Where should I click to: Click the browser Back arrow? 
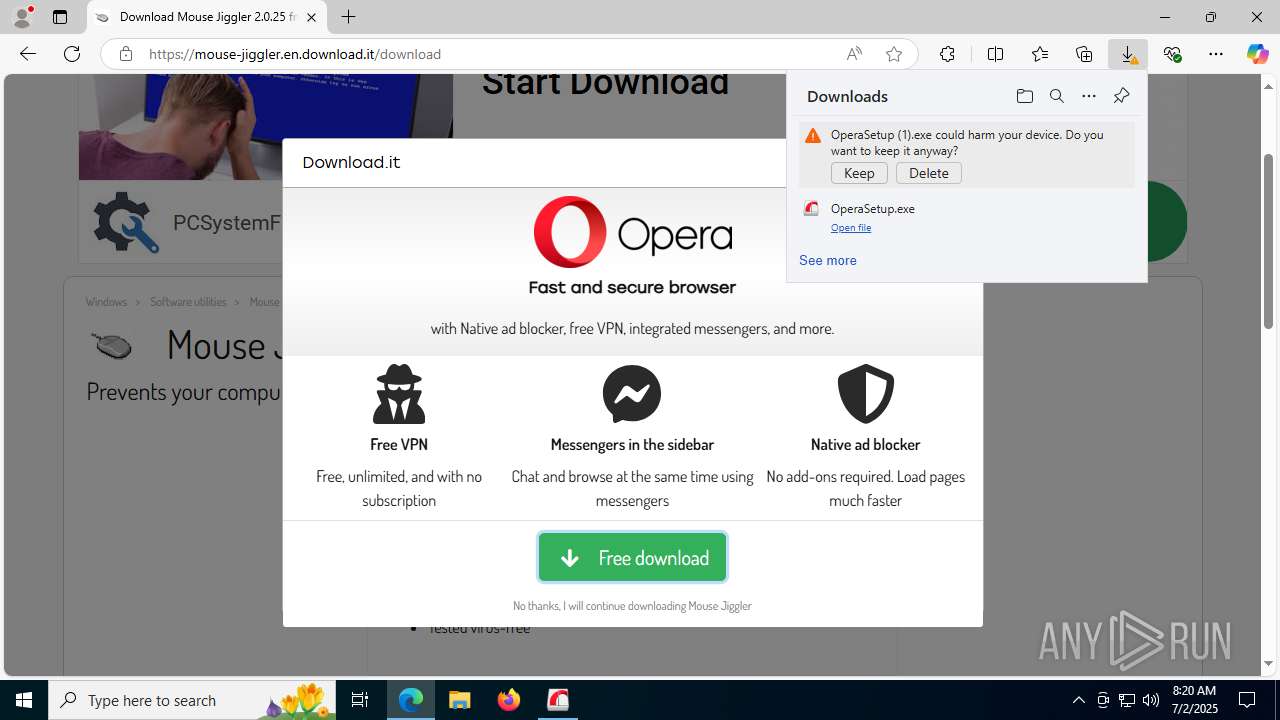[28, 54]
